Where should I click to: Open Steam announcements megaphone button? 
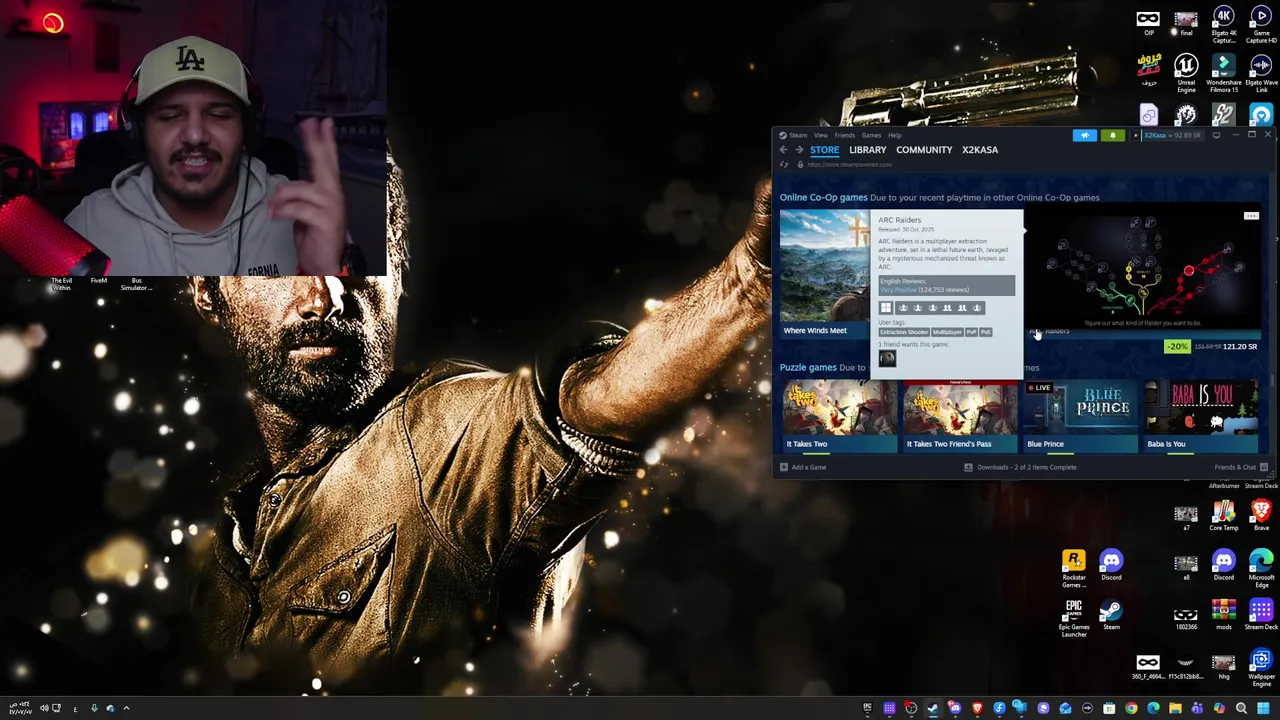coord(1085,135)
